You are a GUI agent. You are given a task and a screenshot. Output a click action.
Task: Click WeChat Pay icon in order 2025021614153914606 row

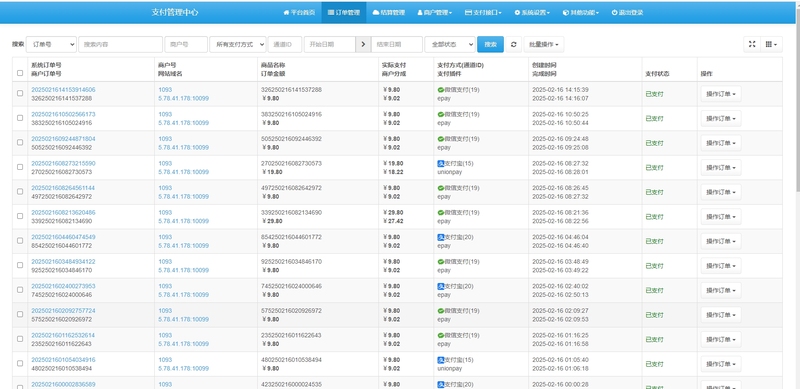click(x=441, y=90)
